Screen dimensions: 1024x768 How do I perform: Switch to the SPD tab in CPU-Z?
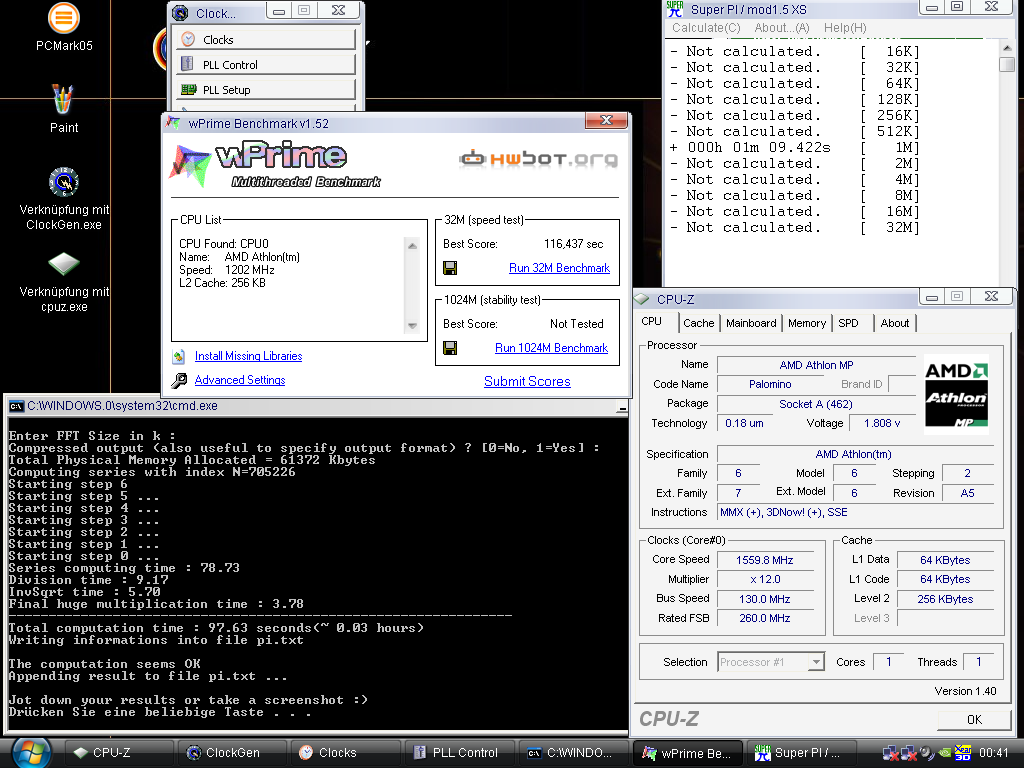(848, 323)
